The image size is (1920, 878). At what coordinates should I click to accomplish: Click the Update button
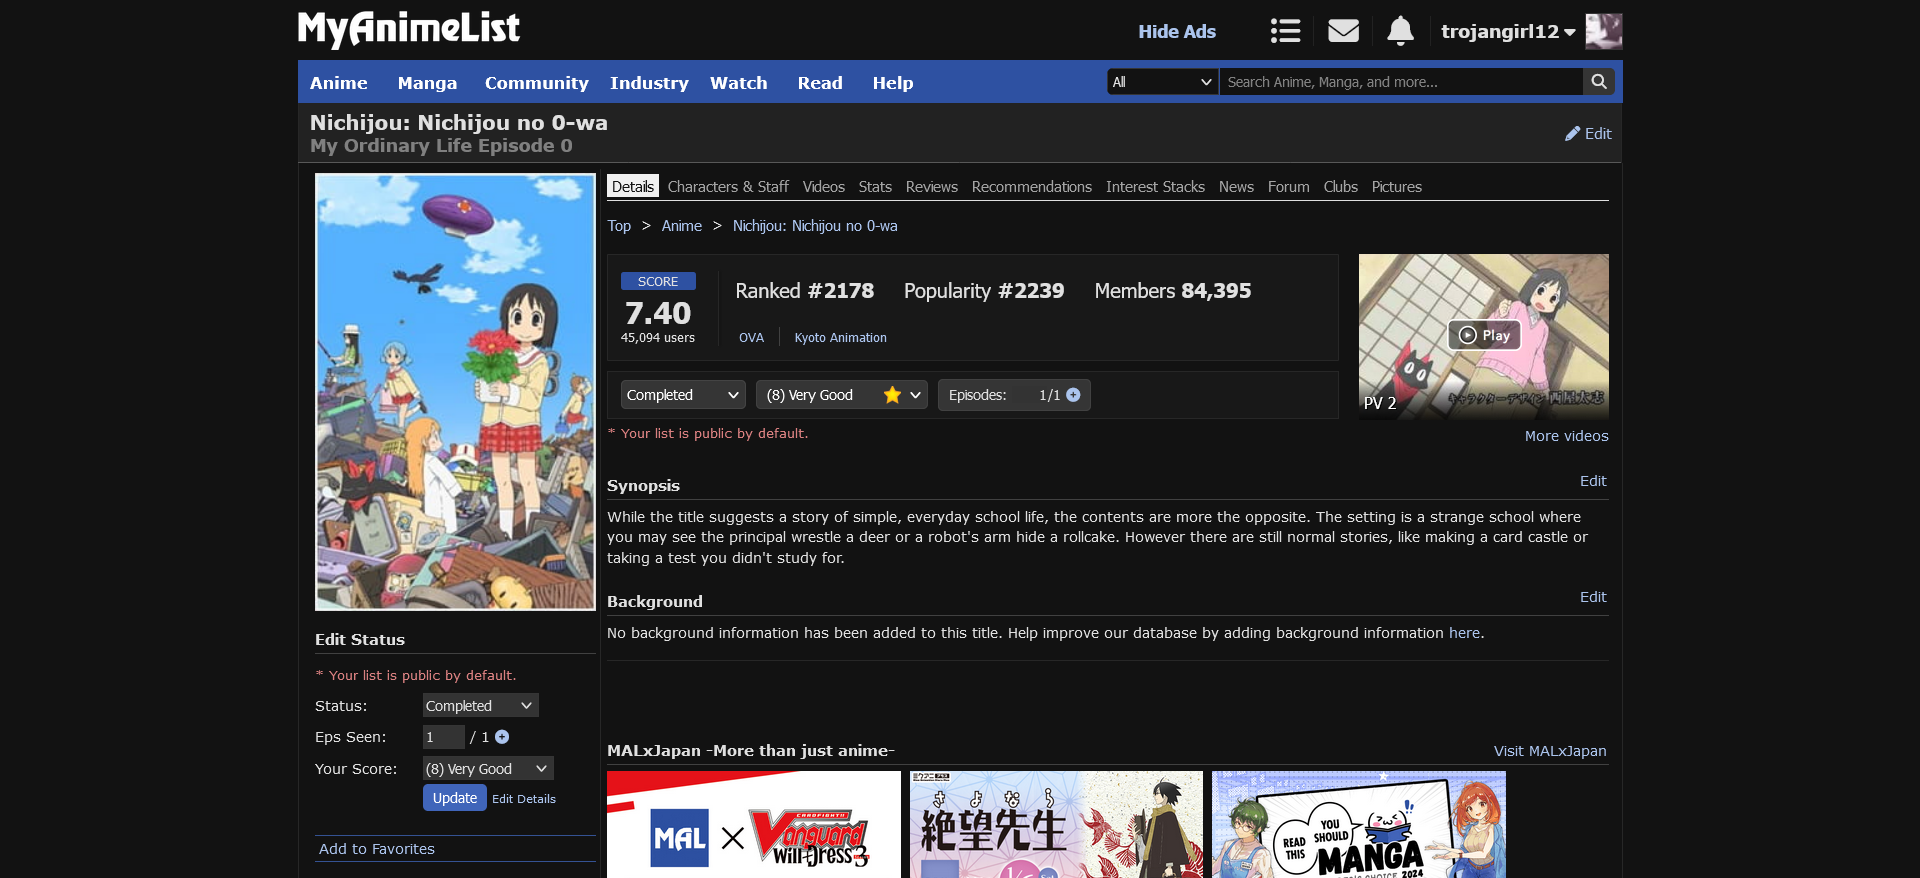point(455,798)
